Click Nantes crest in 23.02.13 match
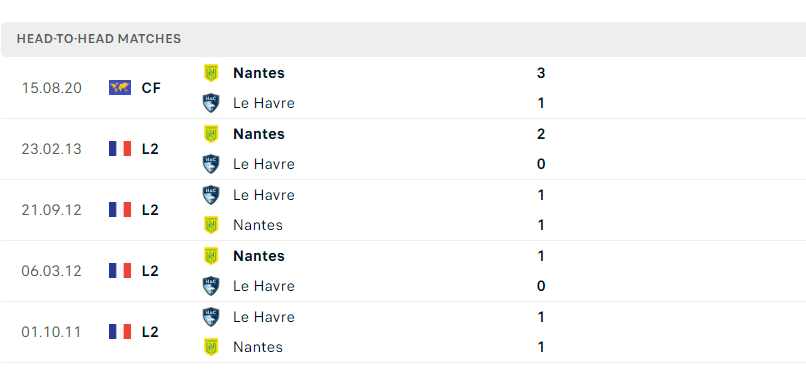The image size is (806, 369). (x=211, y=134)
